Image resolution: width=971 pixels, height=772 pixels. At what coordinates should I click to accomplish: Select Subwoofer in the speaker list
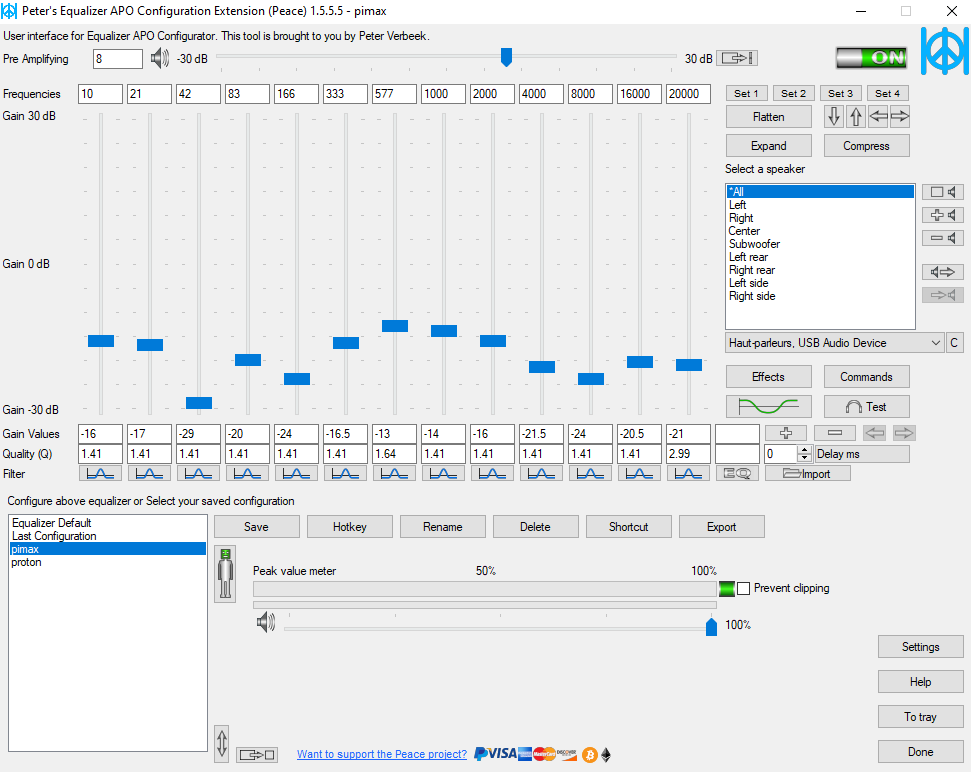(x=820, y=244)
